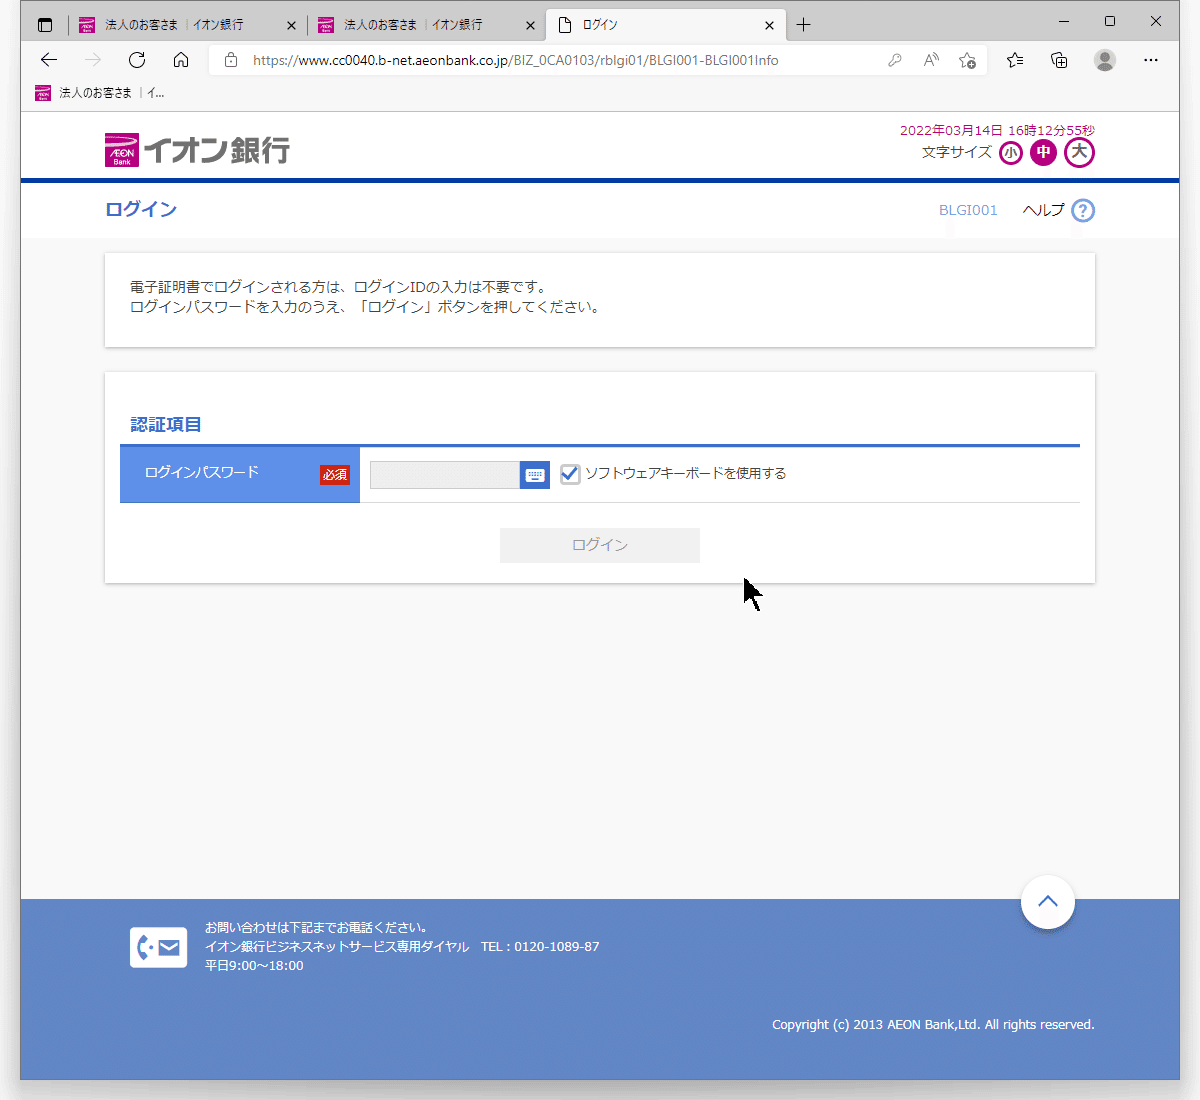
Task: Select the 中 medium text size icon
Action: tap(1043, 152)
